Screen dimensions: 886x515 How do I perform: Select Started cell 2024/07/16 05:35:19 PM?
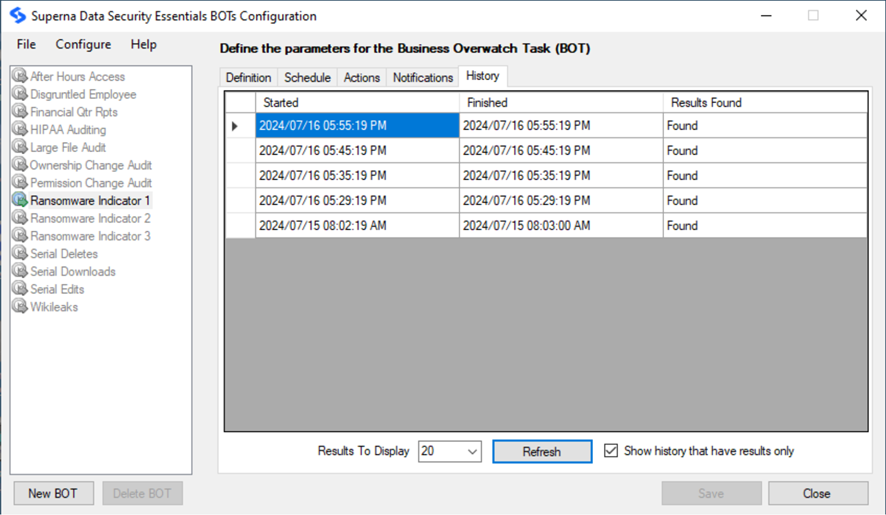point(357,175)
